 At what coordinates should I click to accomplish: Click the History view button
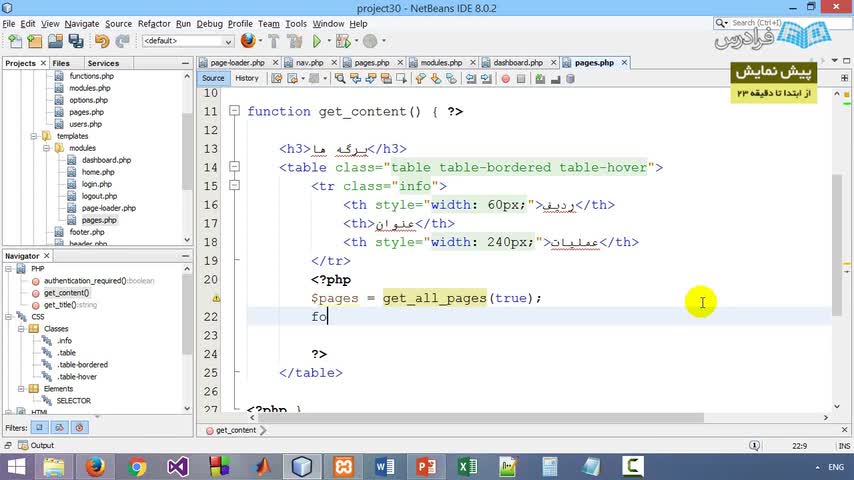pos(246,78)
